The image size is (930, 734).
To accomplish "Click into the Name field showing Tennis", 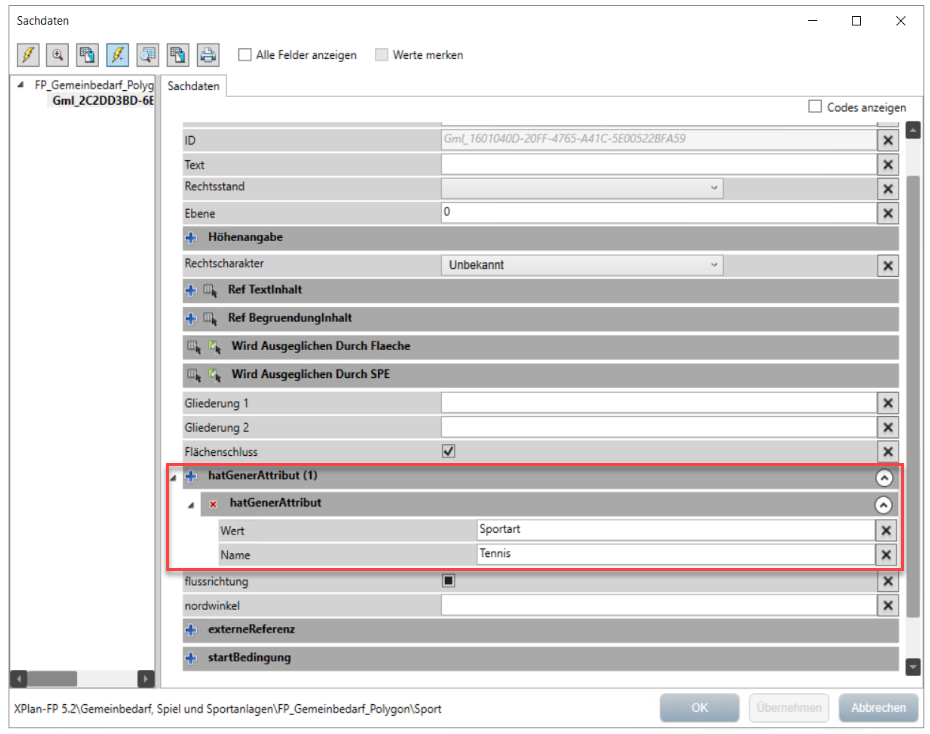I will [676, 554].
